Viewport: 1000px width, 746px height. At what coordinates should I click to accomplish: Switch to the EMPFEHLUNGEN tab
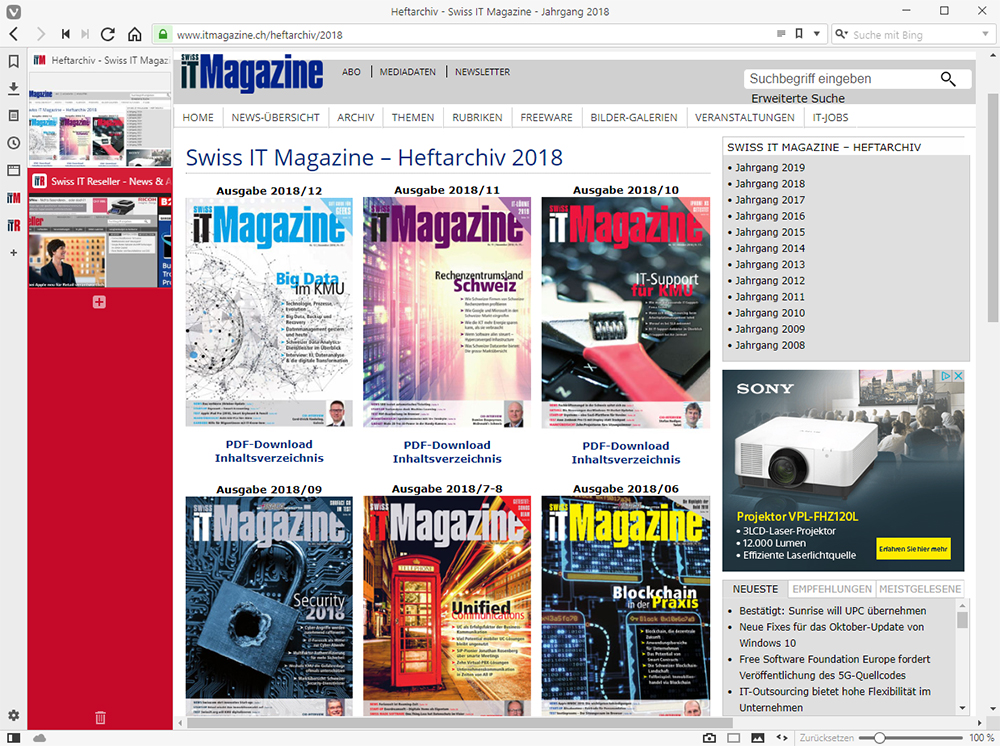(832, 589)
